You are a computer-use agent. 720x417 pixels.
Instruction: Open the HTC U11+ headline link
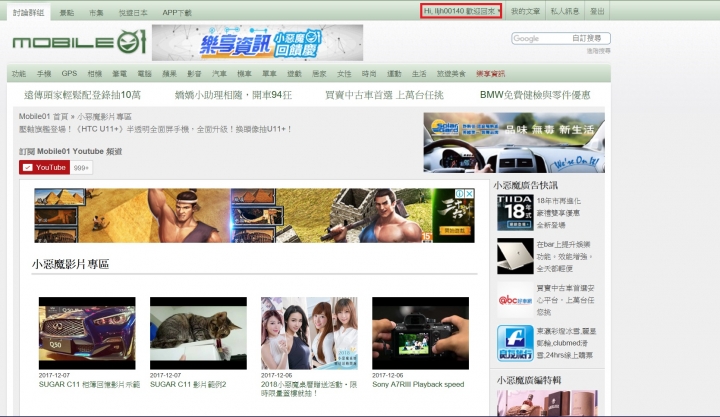click(x=155, y=129)
